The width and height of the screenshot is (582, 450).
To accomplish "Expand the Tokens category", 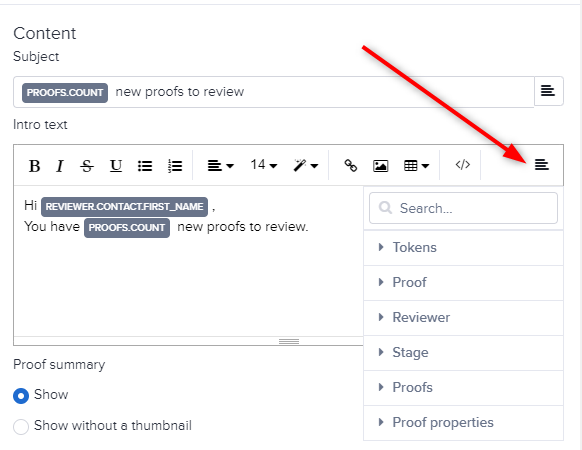I will tap(463, 248).
